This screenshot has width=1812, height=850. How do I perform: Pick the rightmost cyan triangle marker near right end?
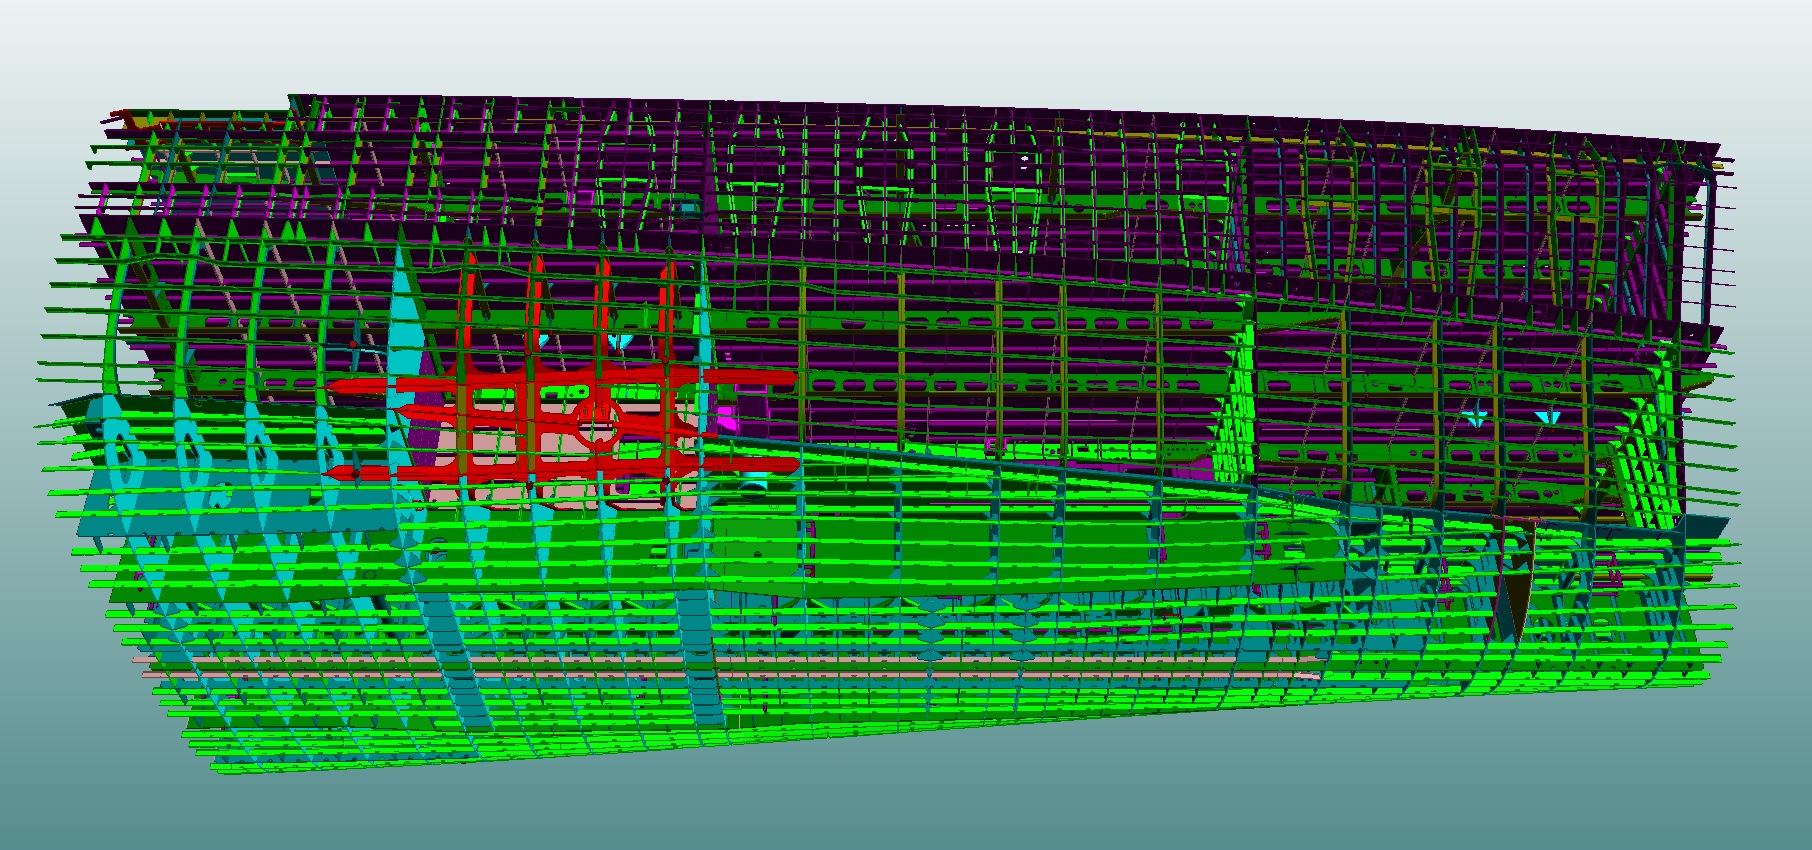pos(1548,416)
